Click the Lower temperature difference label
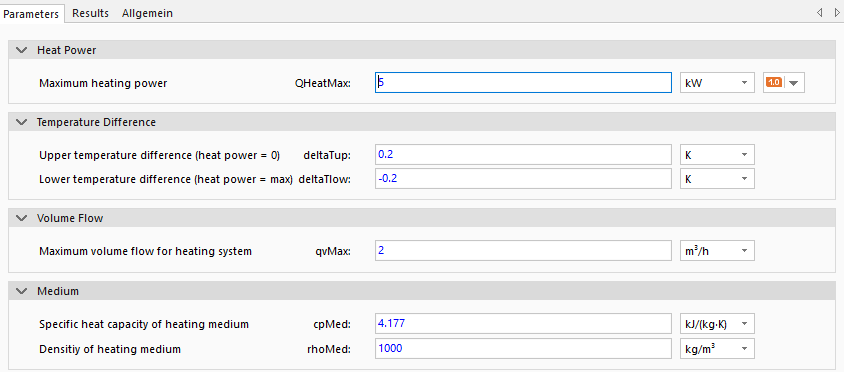 (166, 179)
